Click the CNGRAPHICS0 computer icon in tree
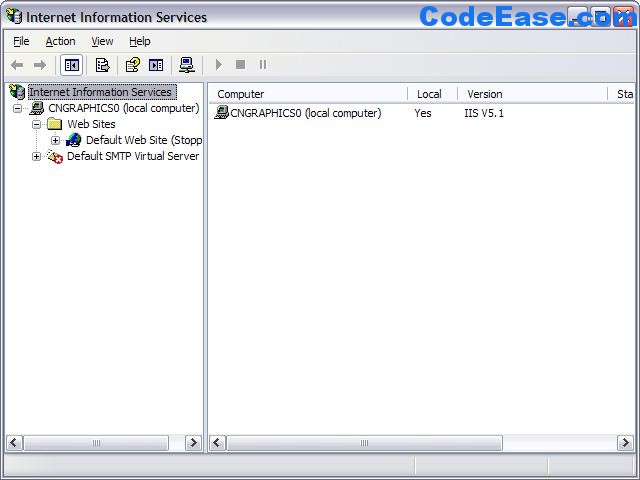The width and height of the screenshot is (640, 480). (x=37, y=108)
